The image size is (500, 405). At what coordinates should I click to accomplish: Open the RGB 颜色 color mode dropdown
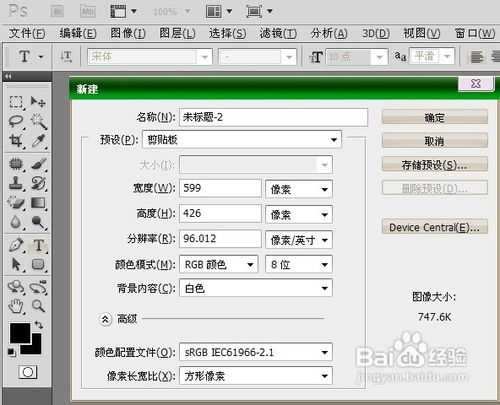[219, 265]
